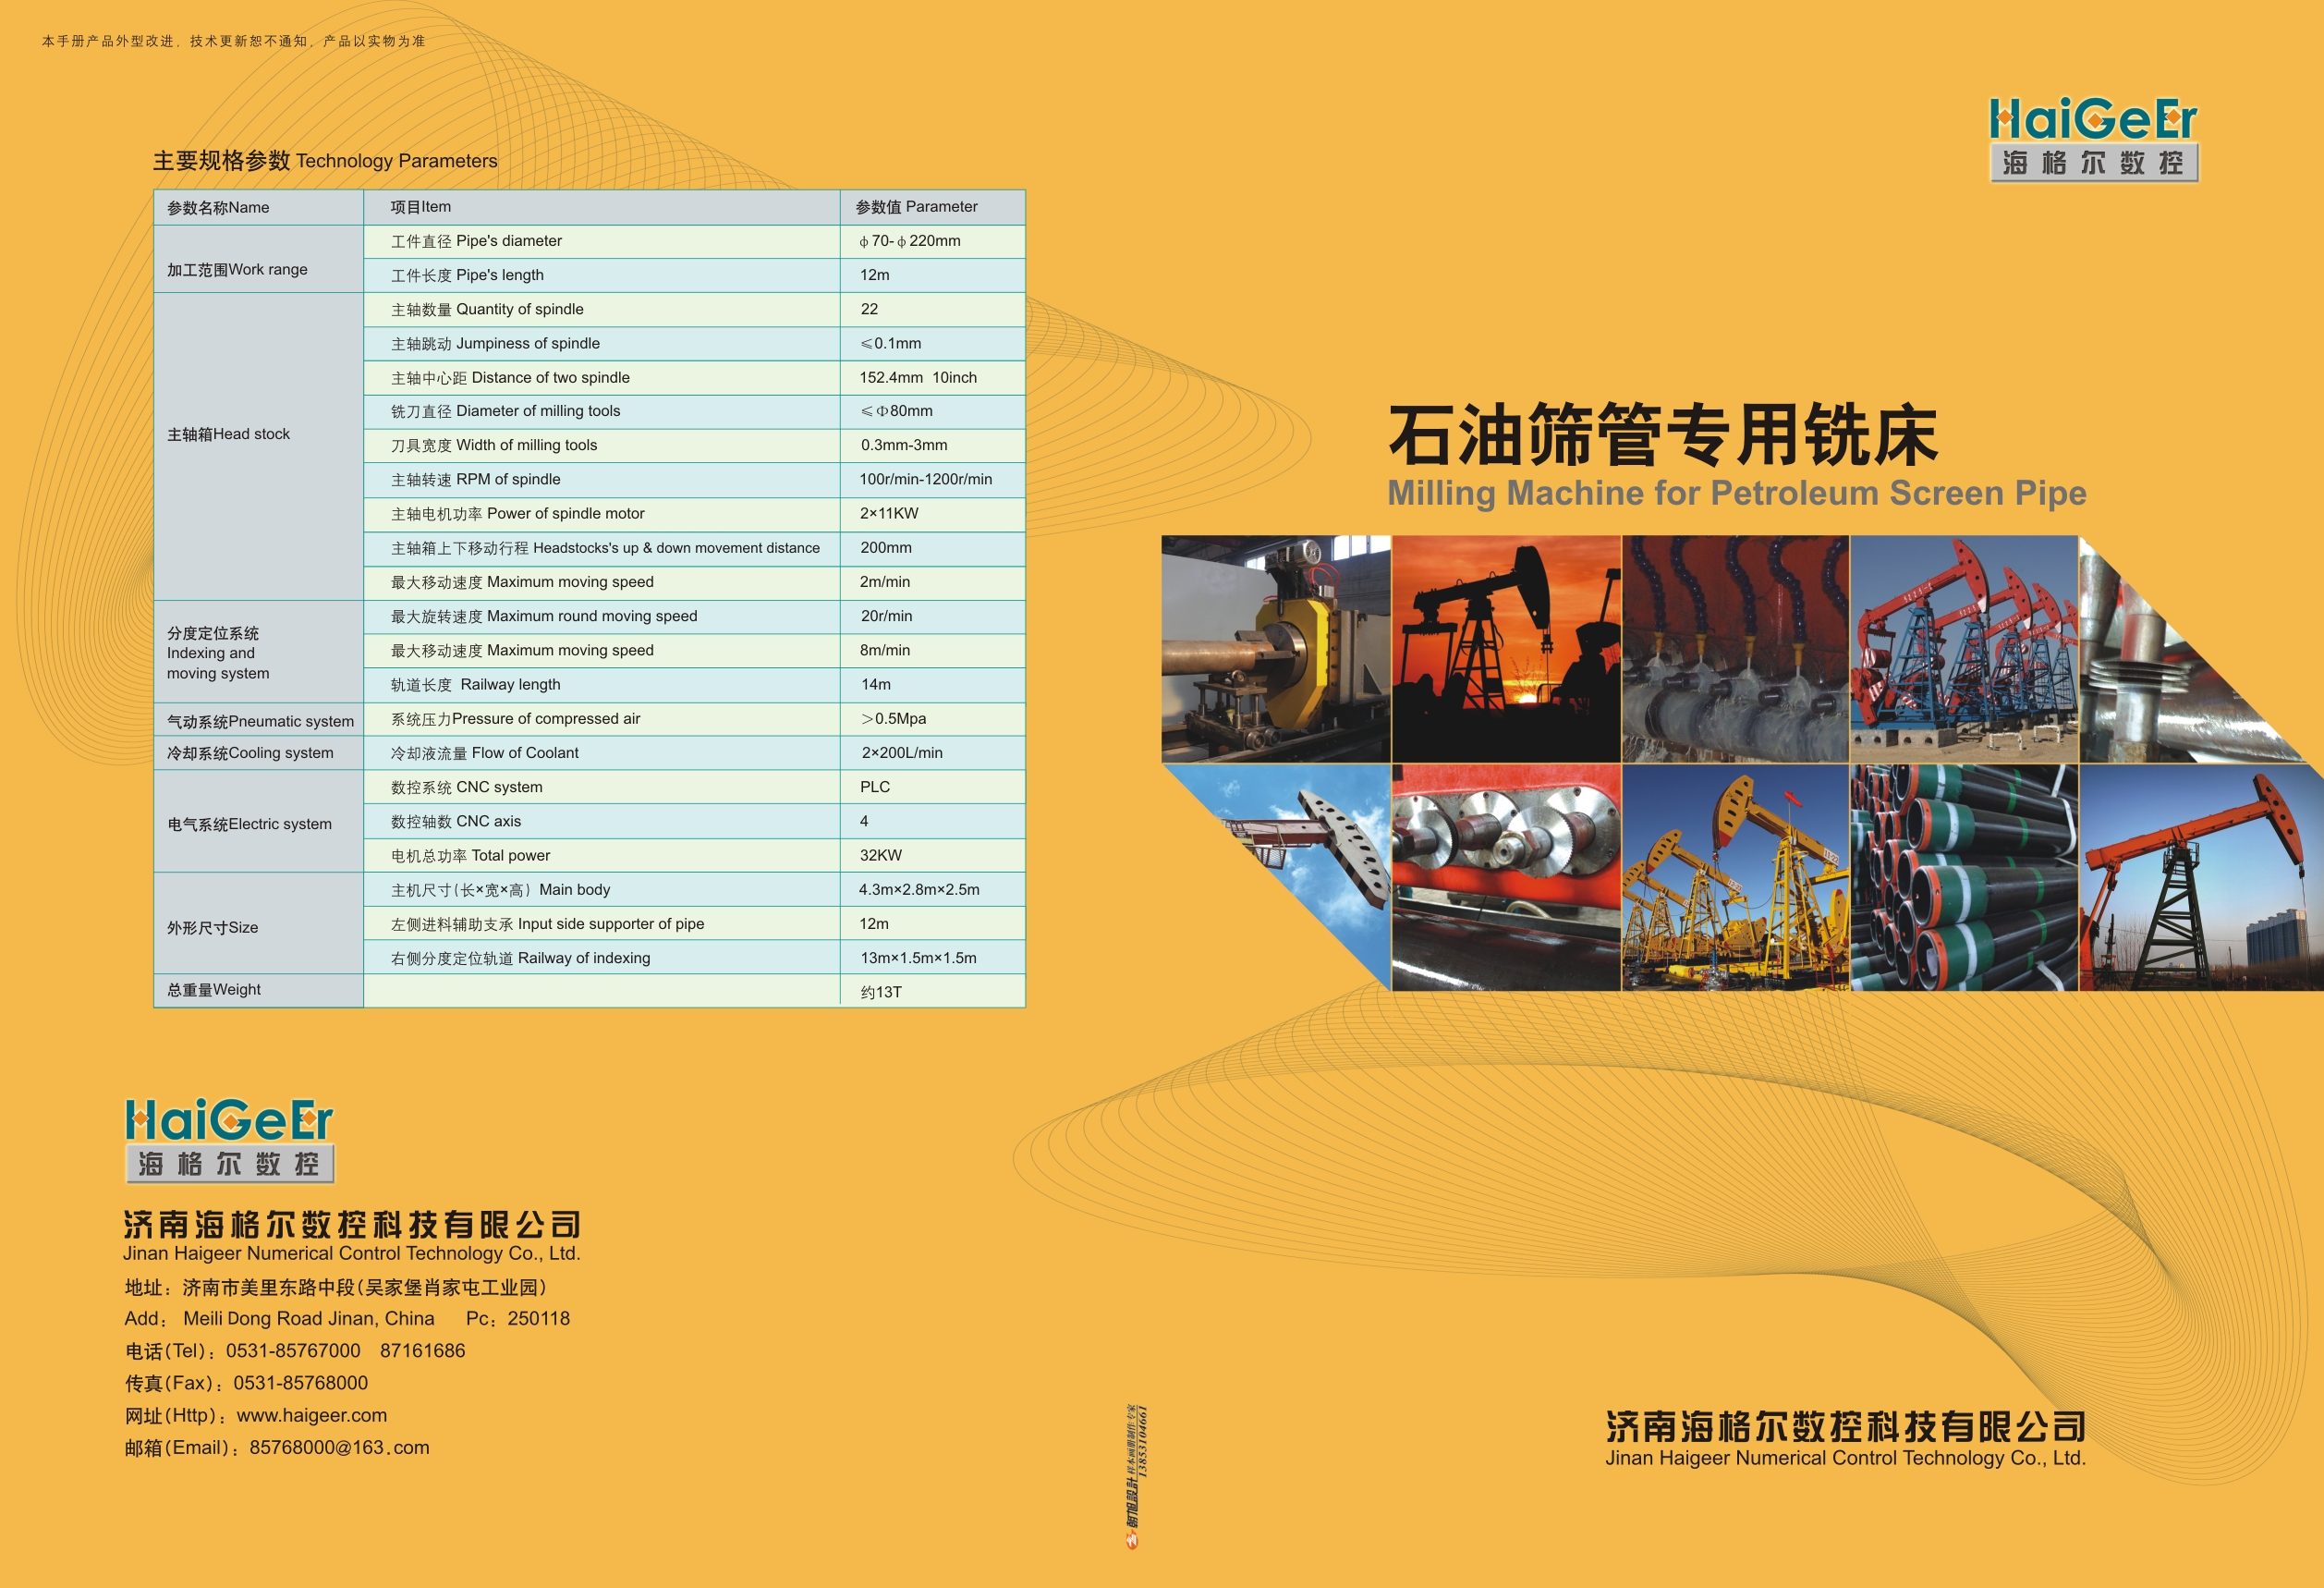Click the fax number 0531-85768000
This screenshot has width=2324, height=1588.
300,1383
